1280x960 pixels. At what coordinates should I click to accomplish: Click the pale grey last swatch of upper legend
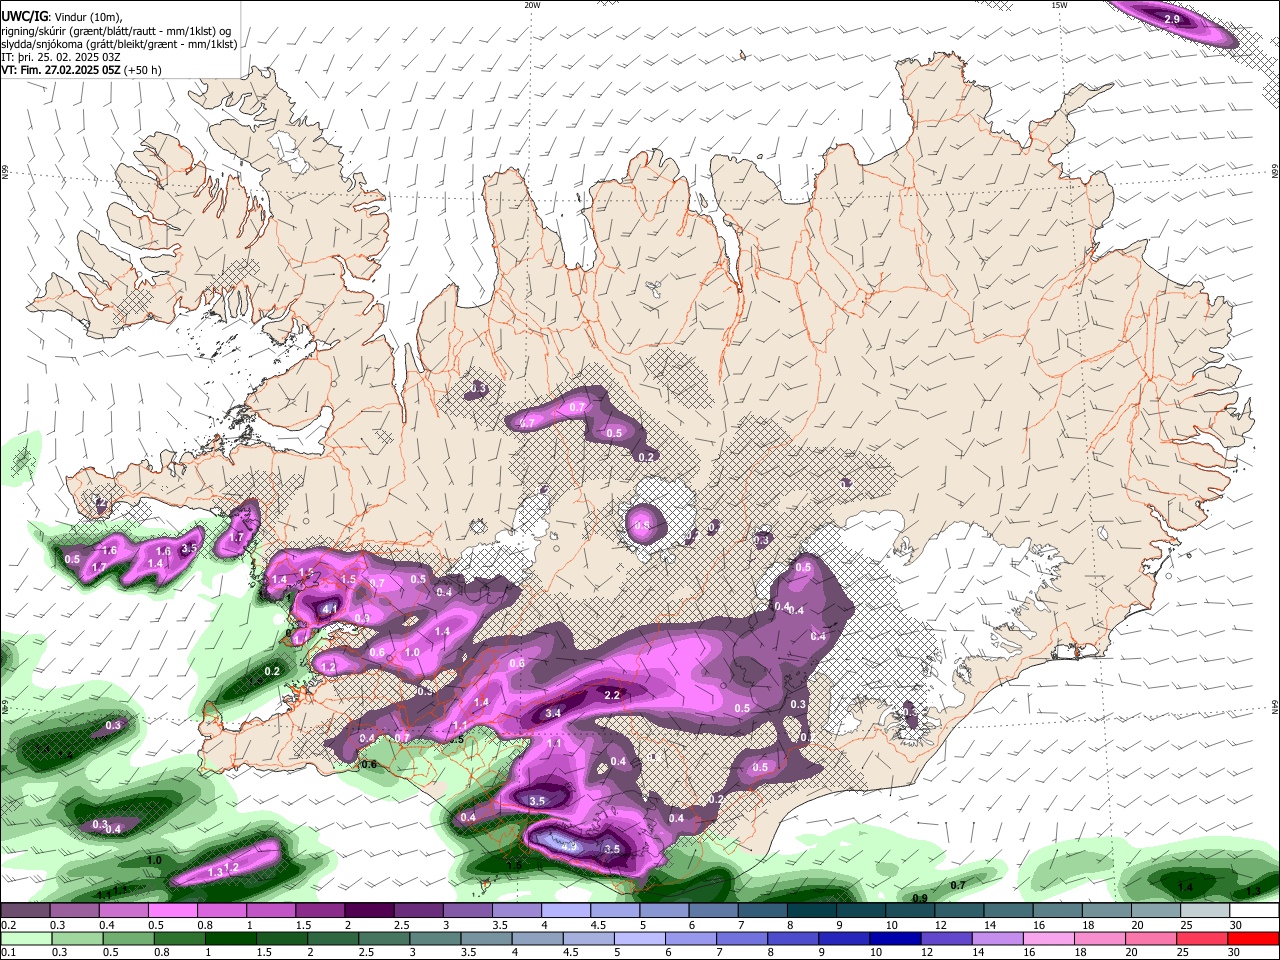click(1204, 911)
